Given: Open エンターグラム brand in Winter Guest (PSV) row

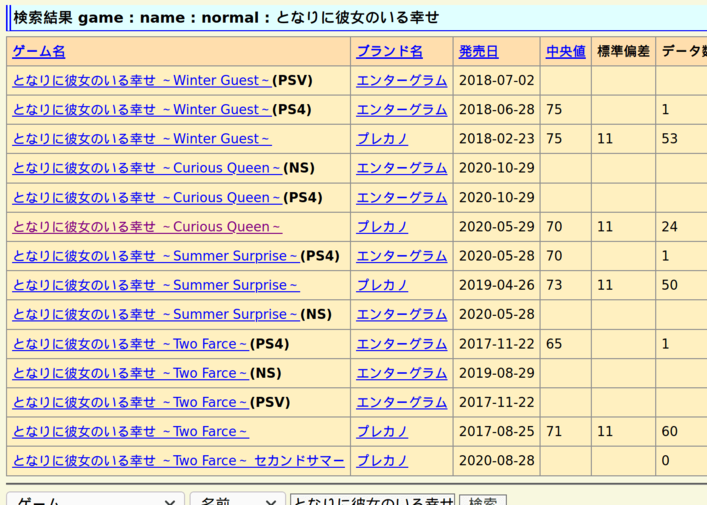Looking at the screenshot, I should coord(402,80).
